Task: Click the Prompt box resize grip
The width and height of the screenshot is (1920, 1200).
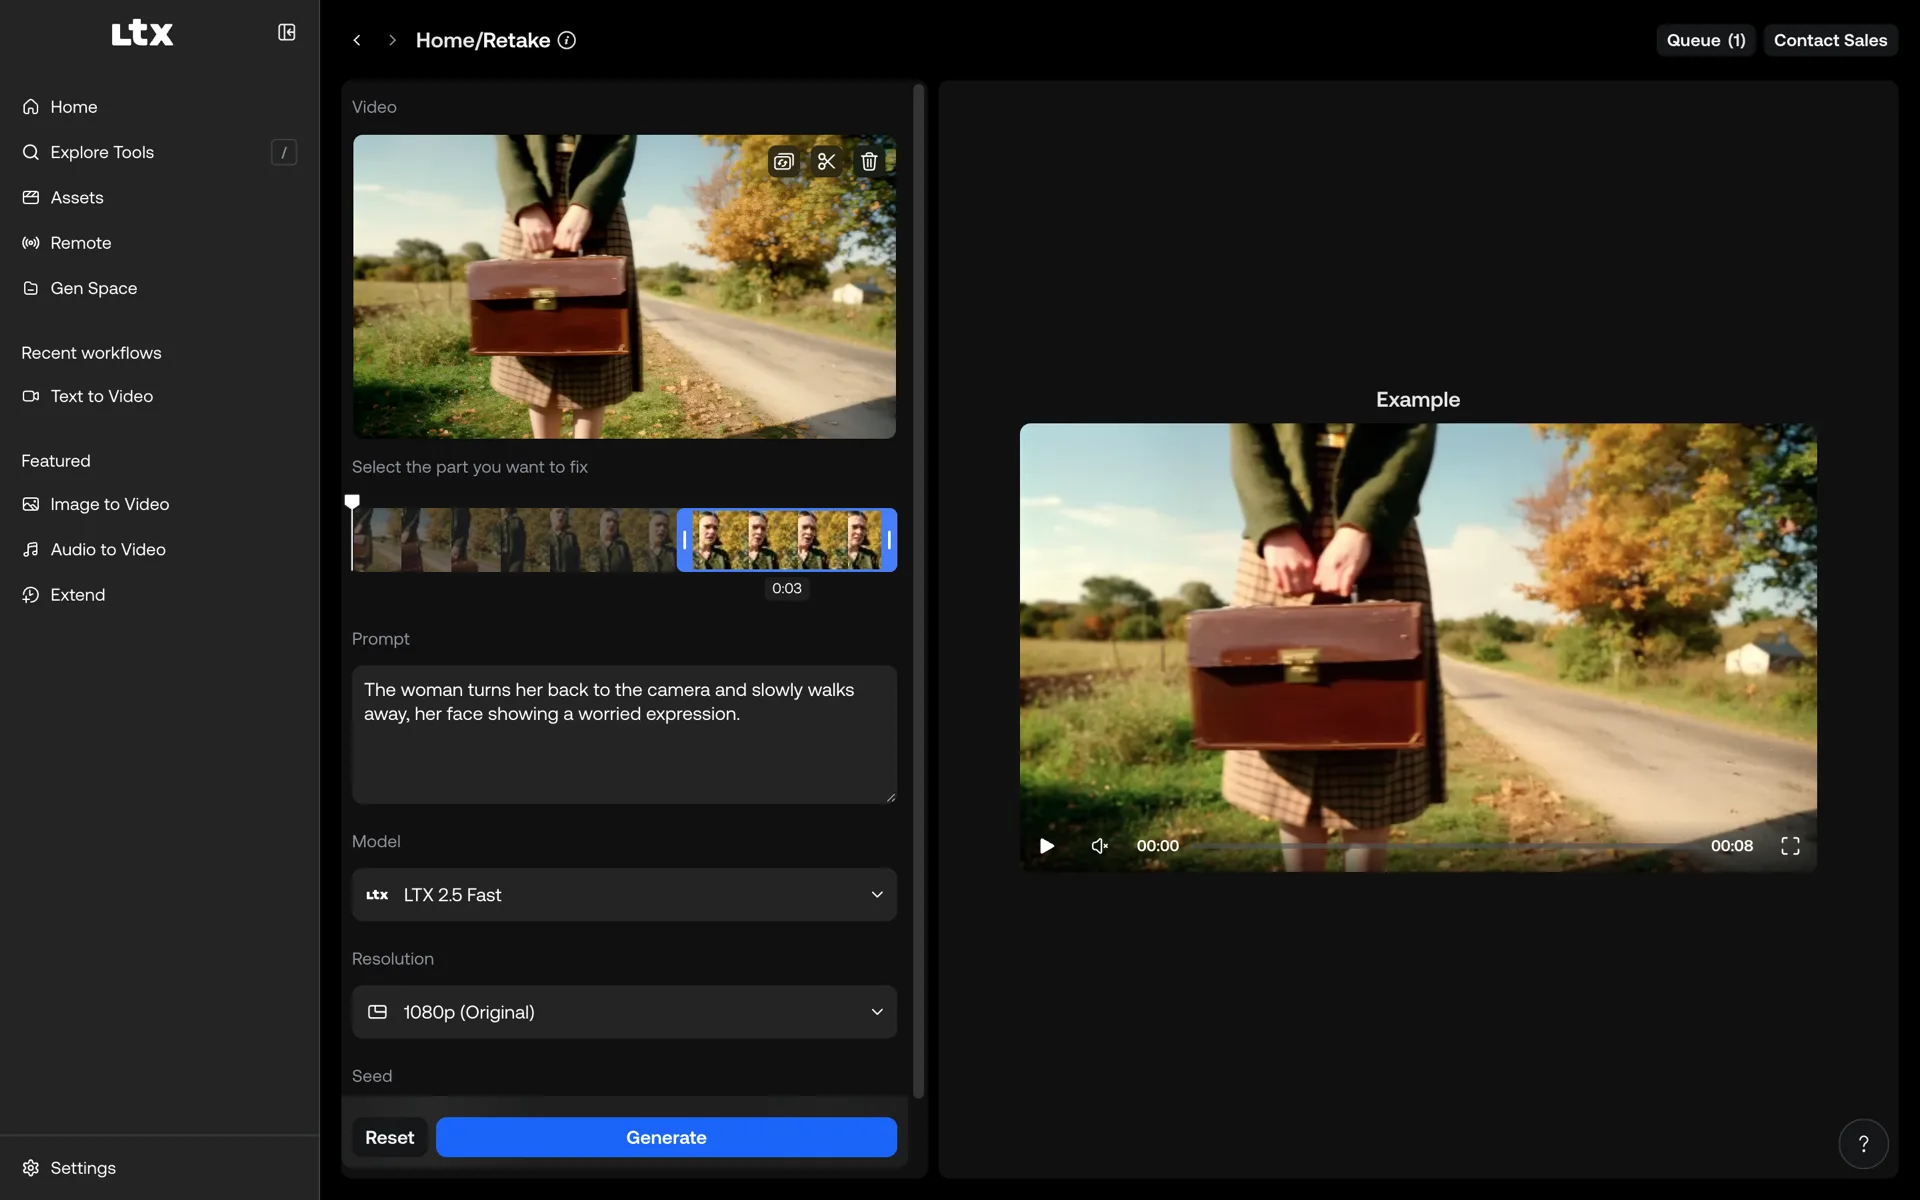Action: coord(890,797)
